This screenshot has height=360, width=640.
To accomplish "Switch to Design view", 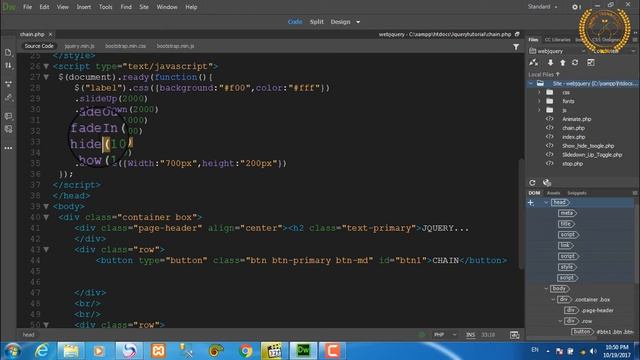I will 340,22.
